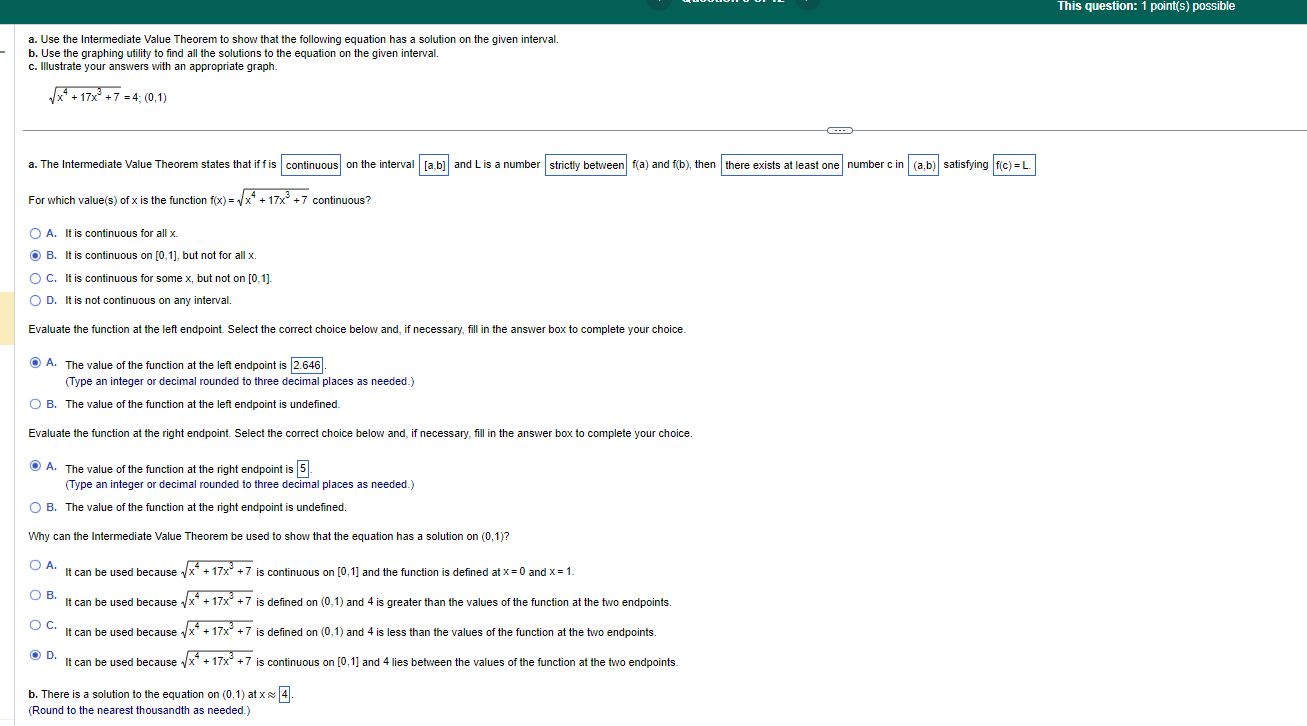
Task: Select option C, continuous for some x
Action: (x=35, y=278)
